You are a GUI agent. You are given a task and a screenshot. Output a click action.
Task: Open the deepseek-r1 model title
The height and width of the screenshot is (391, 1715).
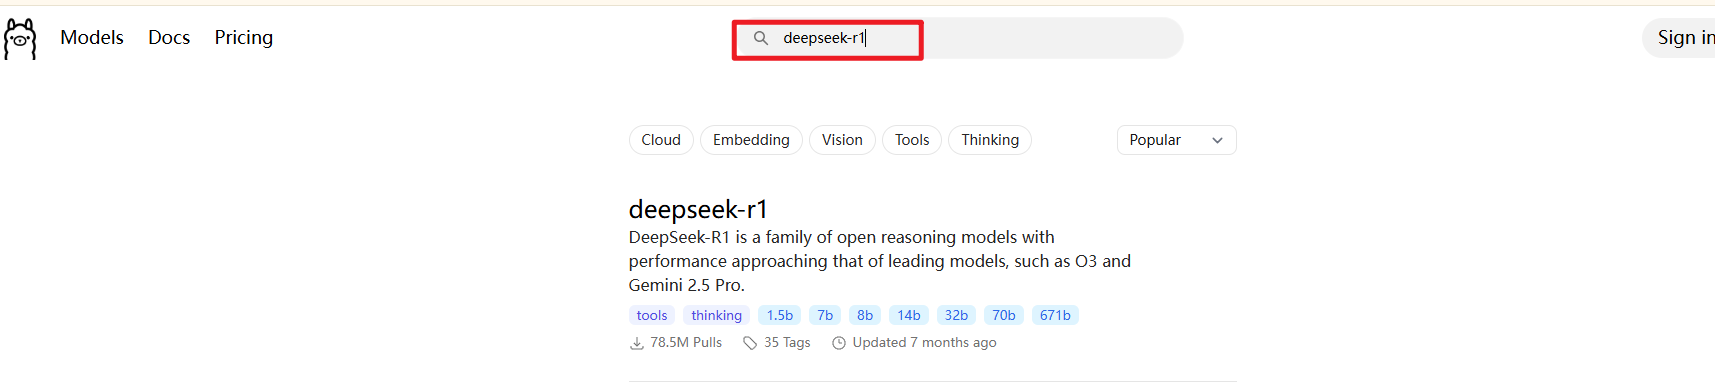698,209
